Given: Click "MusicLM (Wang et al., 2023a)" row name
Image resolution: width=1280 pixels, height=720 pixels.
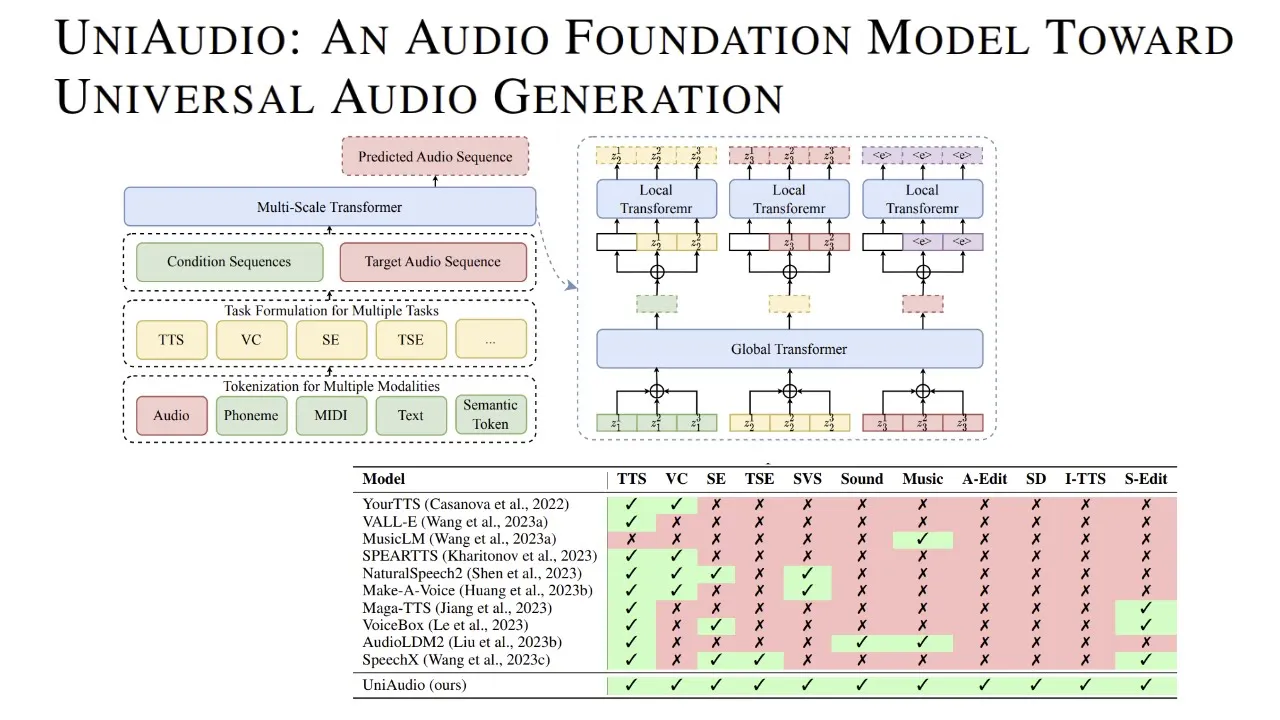Looking at the screenshot, I should (459, 539).
